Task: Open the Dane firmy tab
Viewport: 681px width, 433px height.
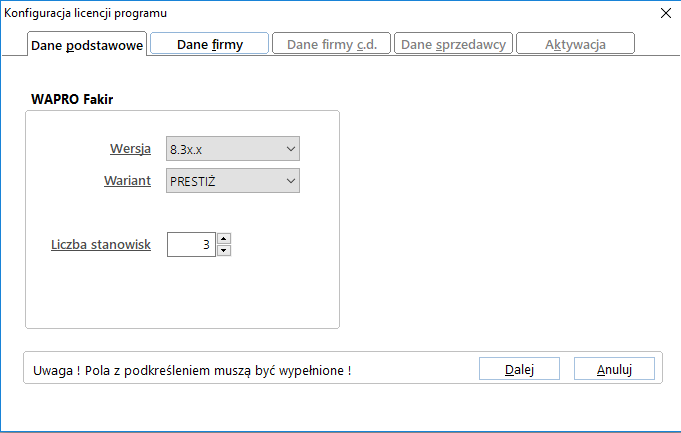Action: (x=209, y=43)
